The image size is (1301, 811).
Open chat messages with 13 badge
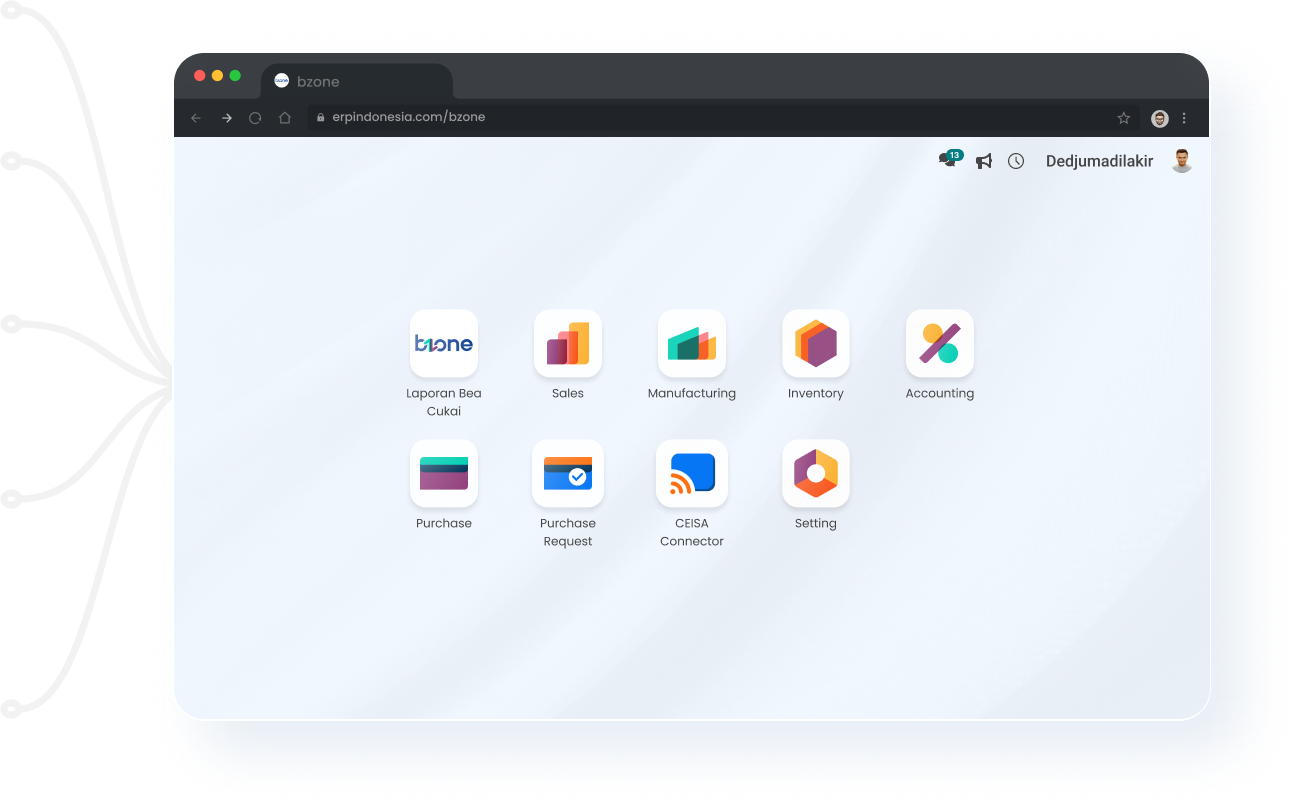point(950,159)
